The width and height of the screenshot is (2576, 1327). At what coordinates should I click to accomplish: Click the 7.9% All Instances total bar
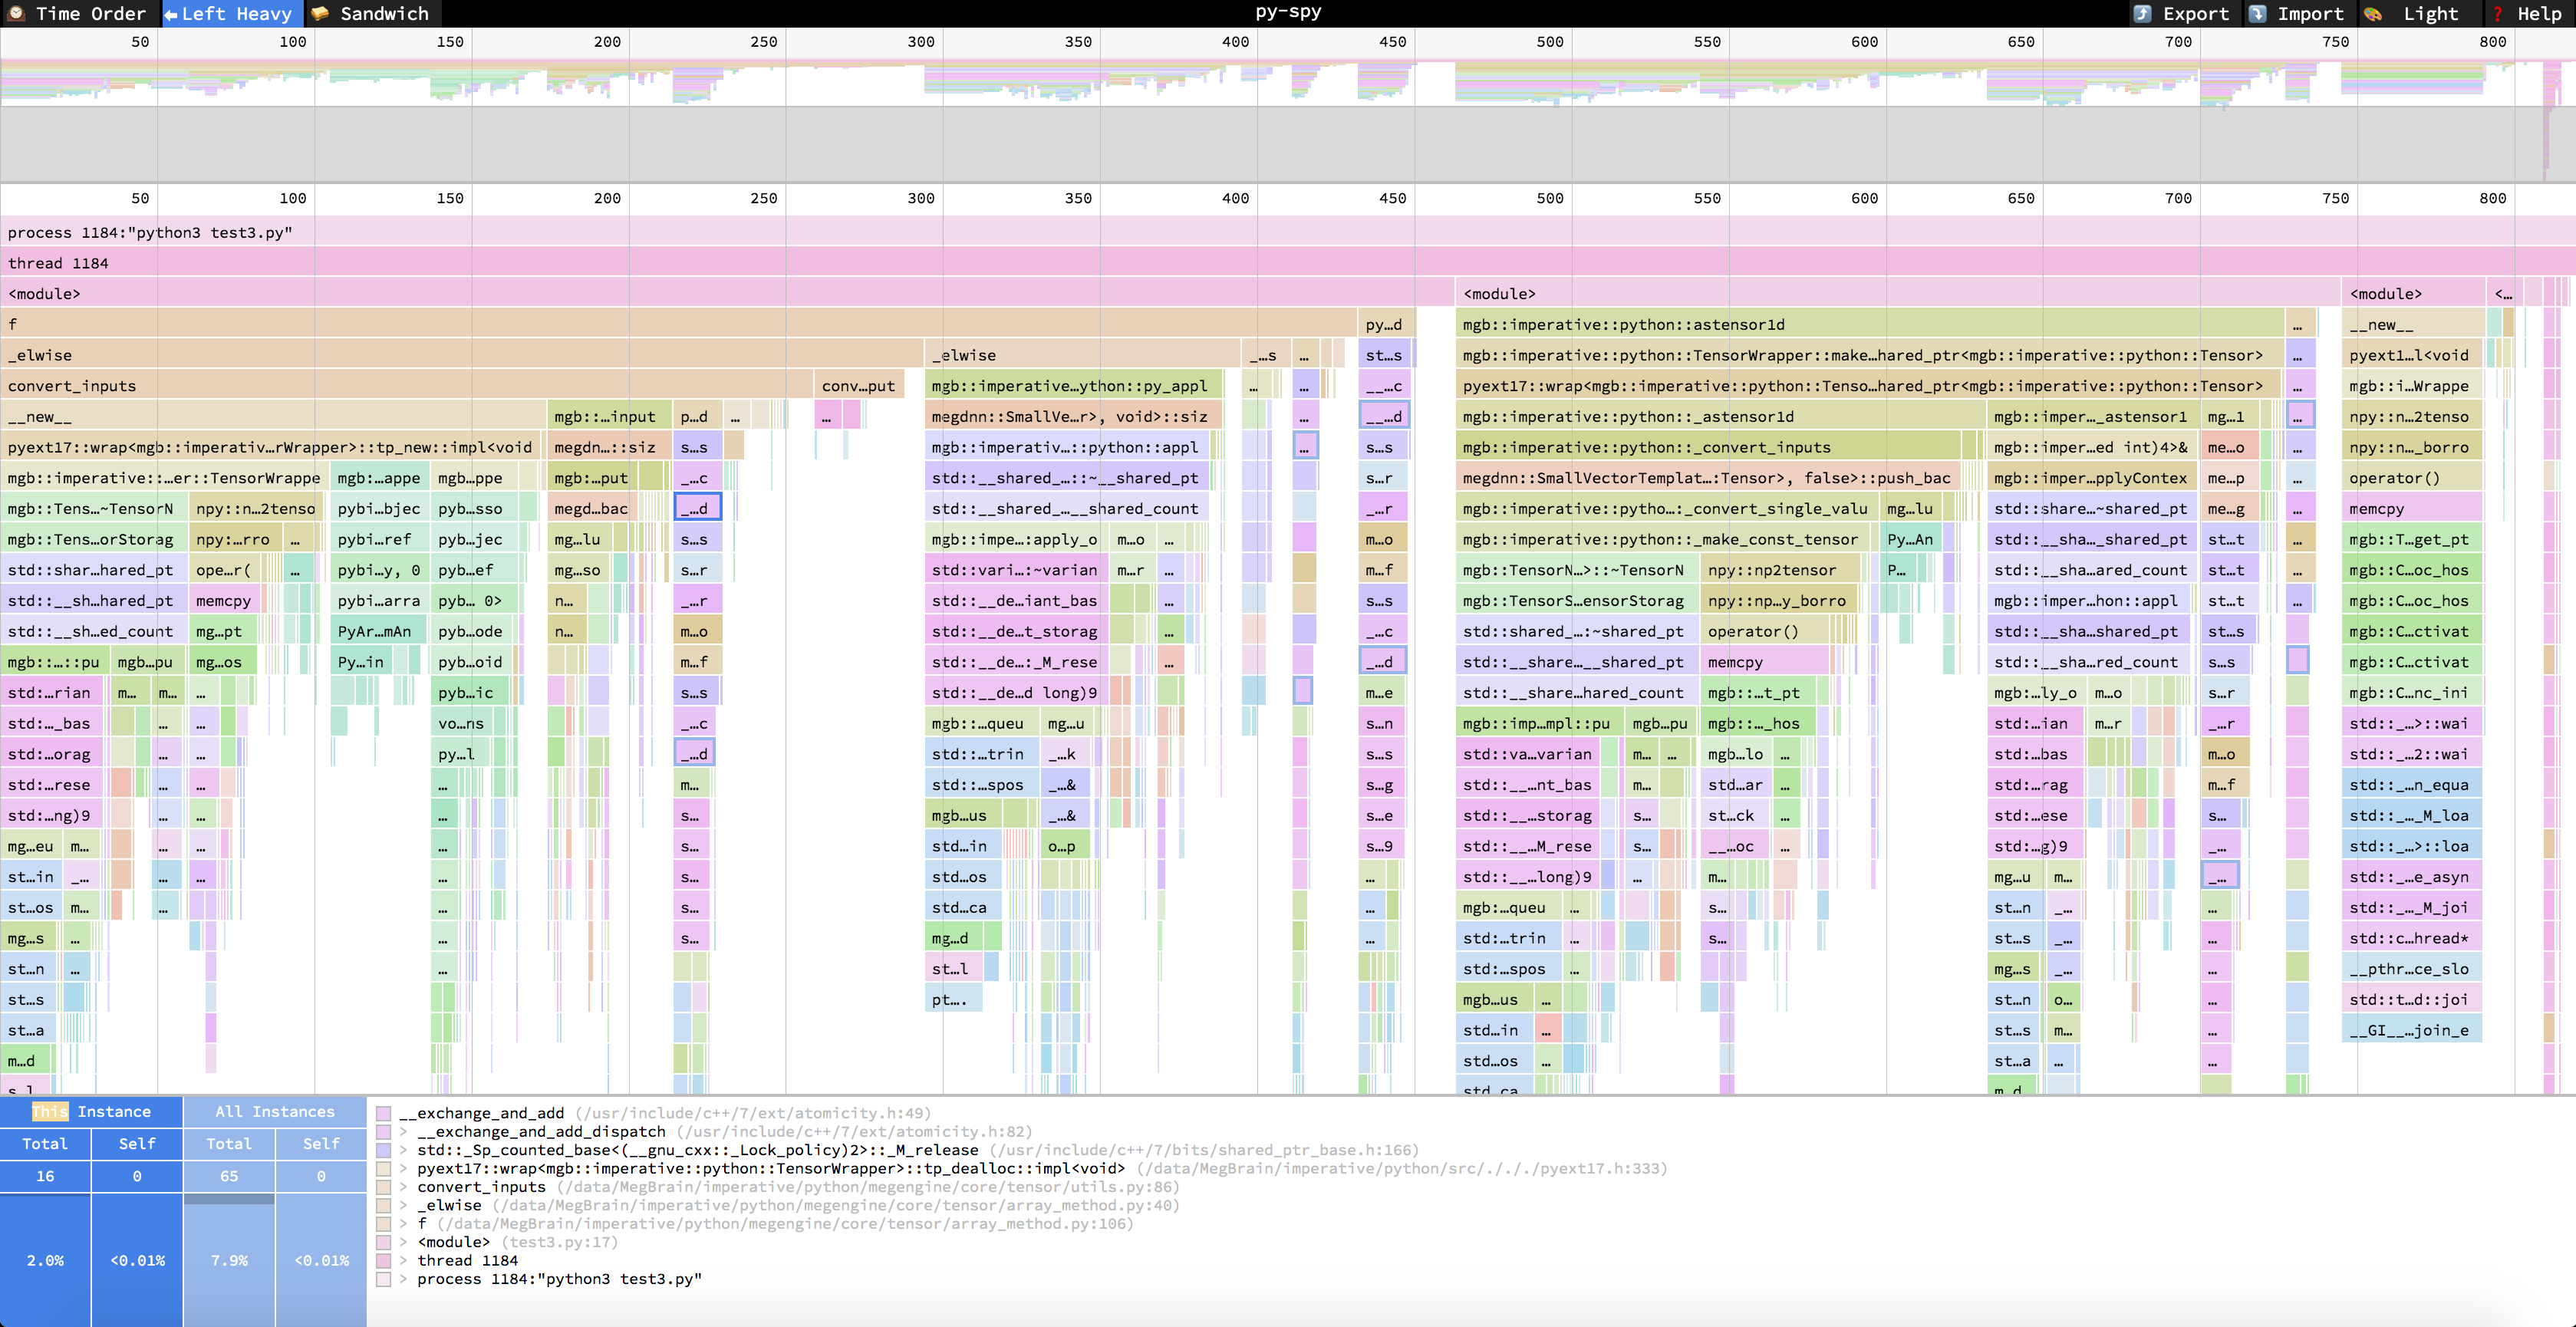coord(229,1260)
